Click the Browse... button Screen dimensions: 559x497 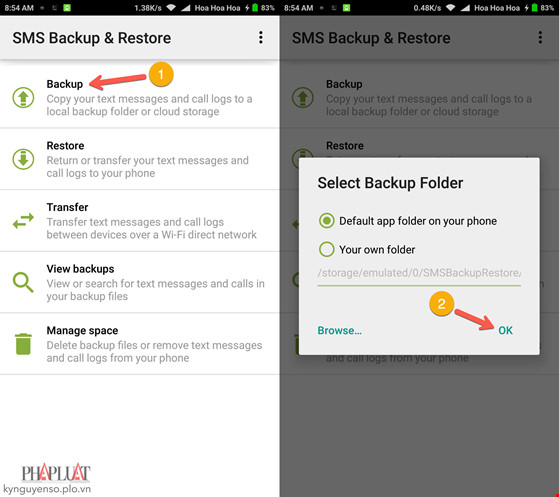point(340,331)
